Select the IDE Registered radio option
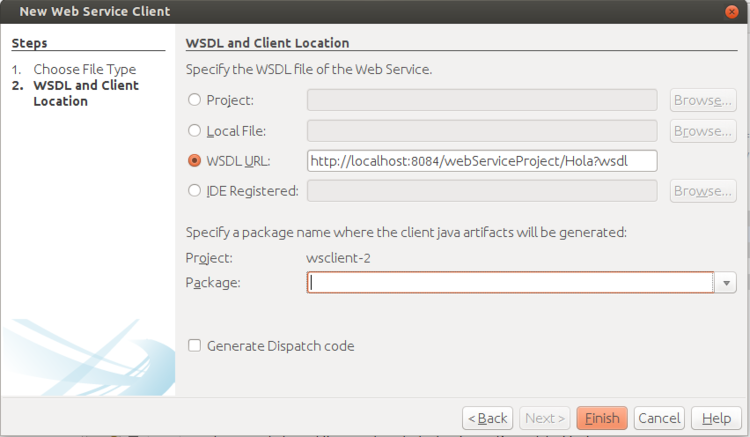 tap(194, 191)
